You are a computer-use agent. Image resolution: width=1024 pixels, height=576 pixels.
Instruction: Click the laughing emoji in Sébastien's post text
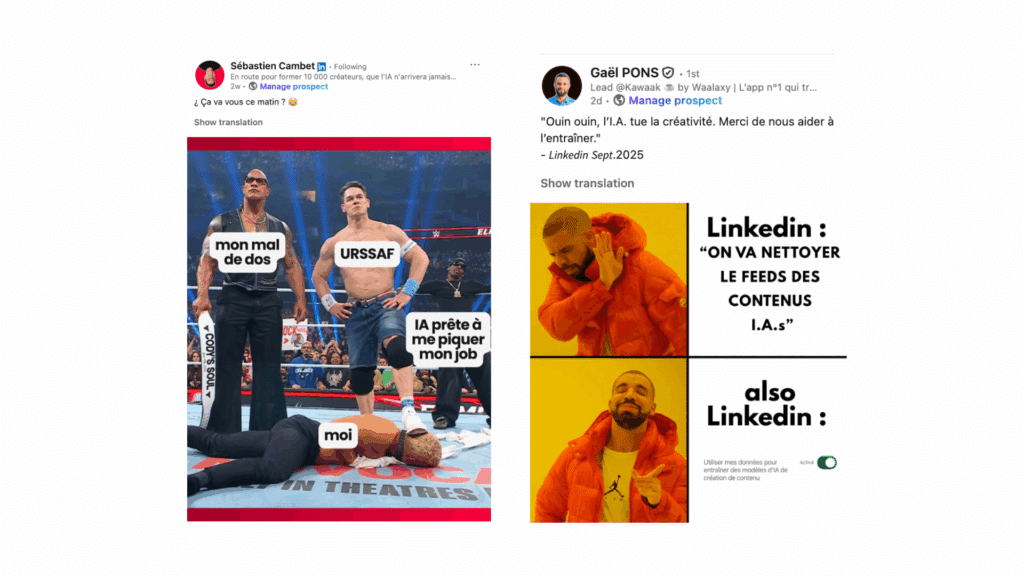tap(293, 102)
